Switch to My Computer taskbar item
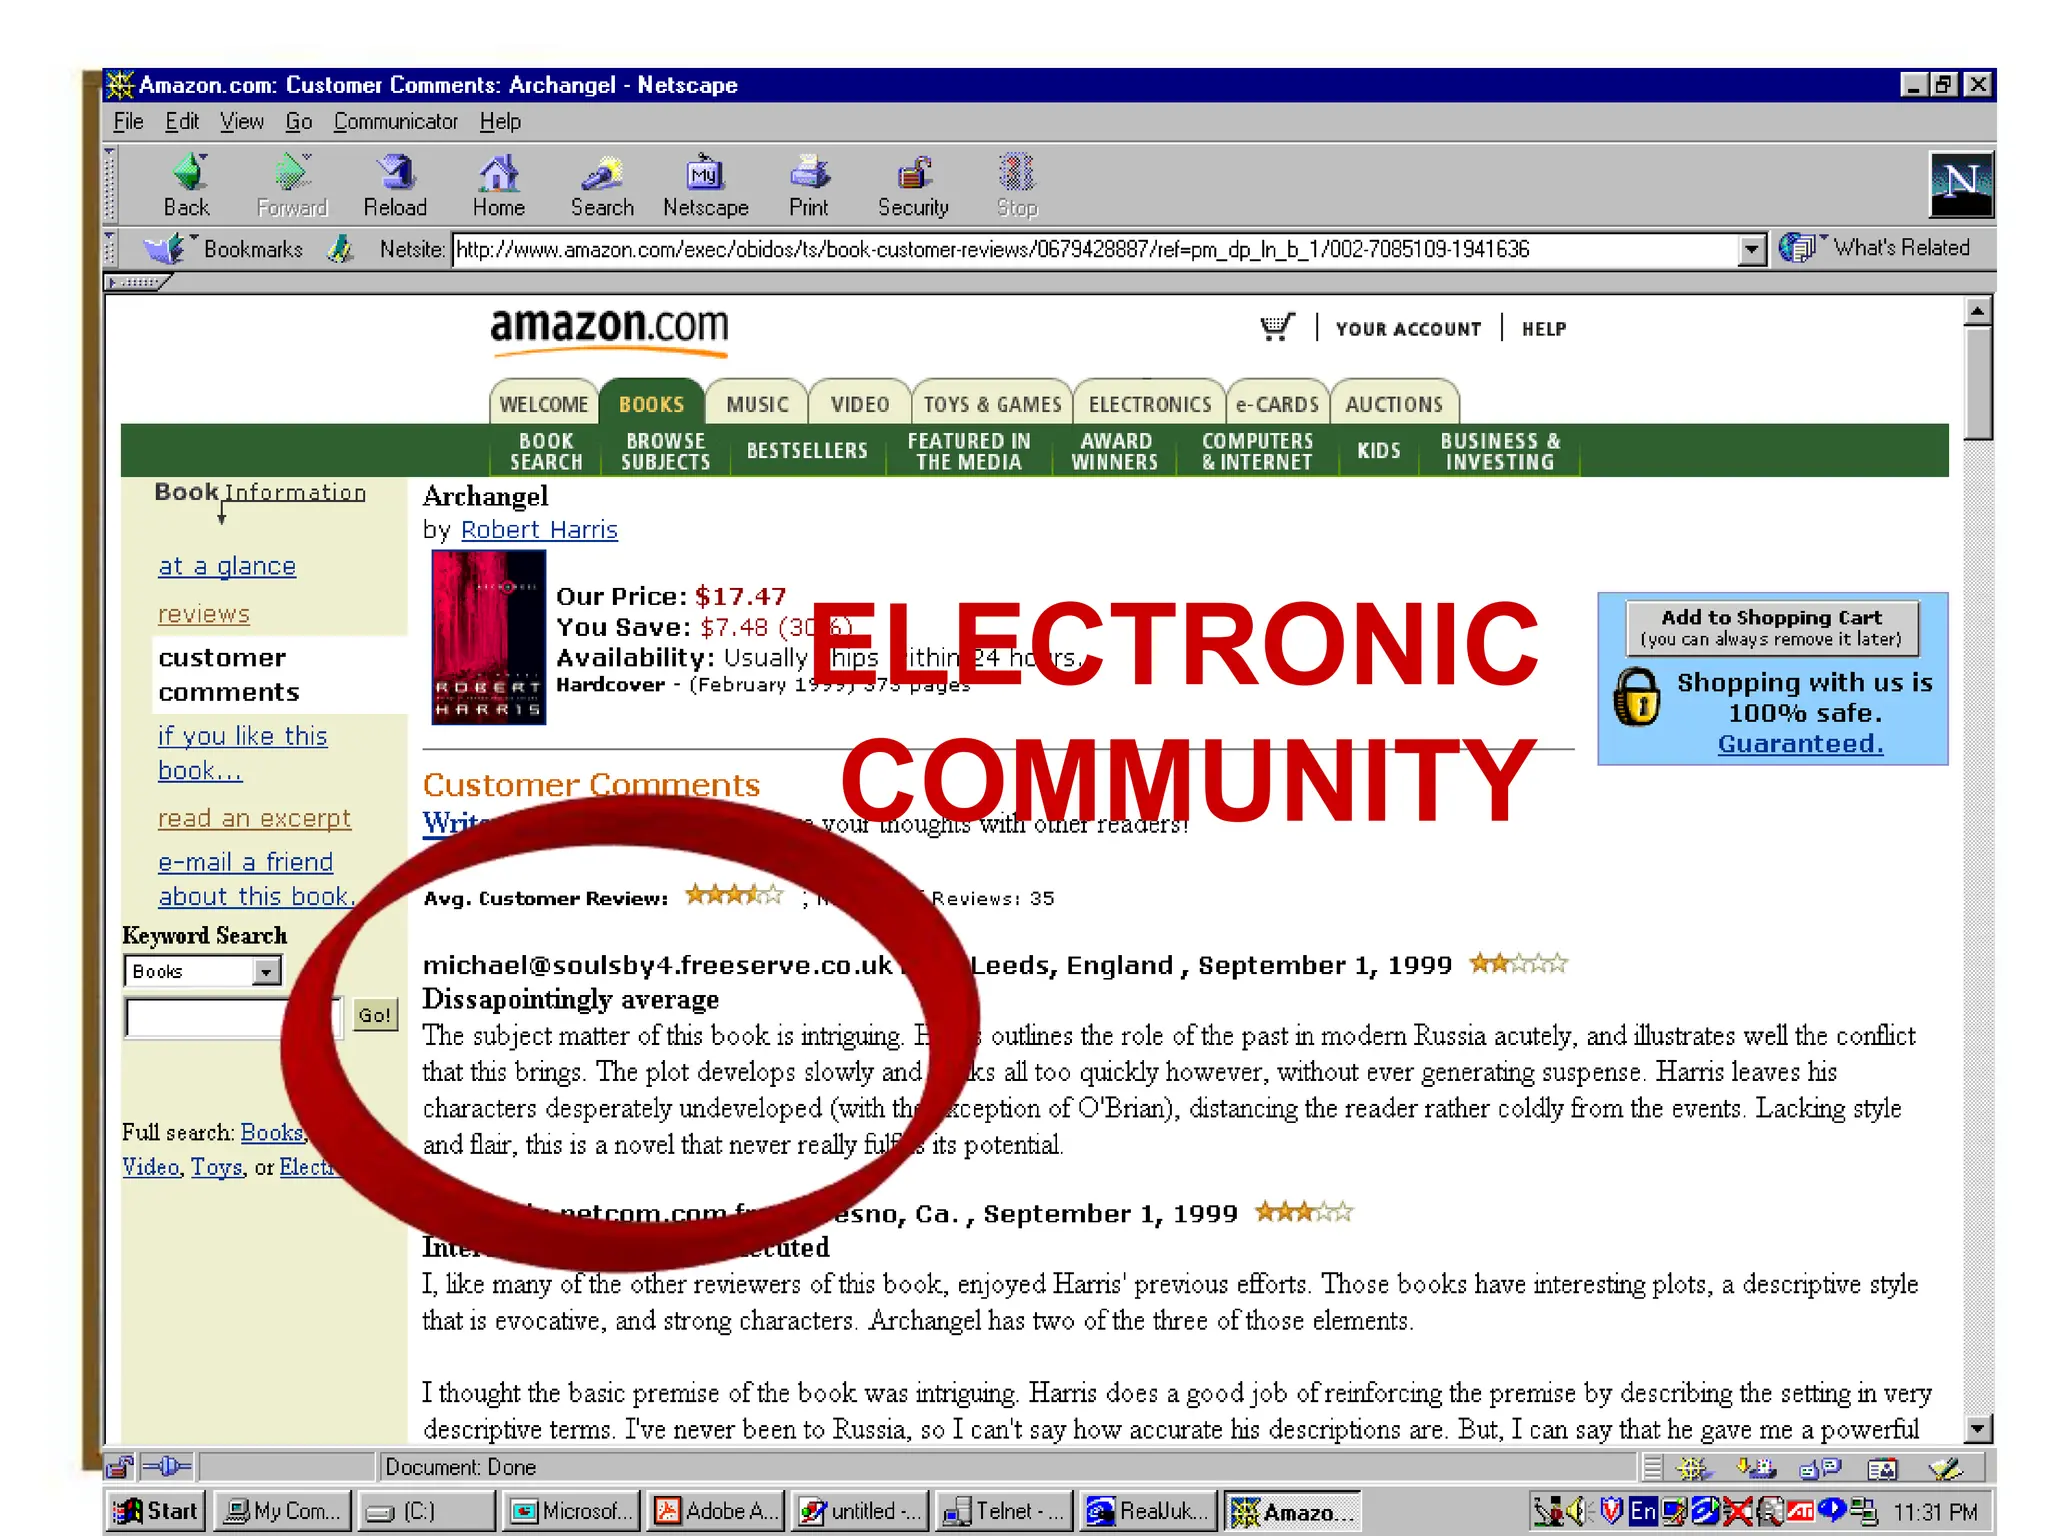2048x1536 pixels. coord(283,1510)
